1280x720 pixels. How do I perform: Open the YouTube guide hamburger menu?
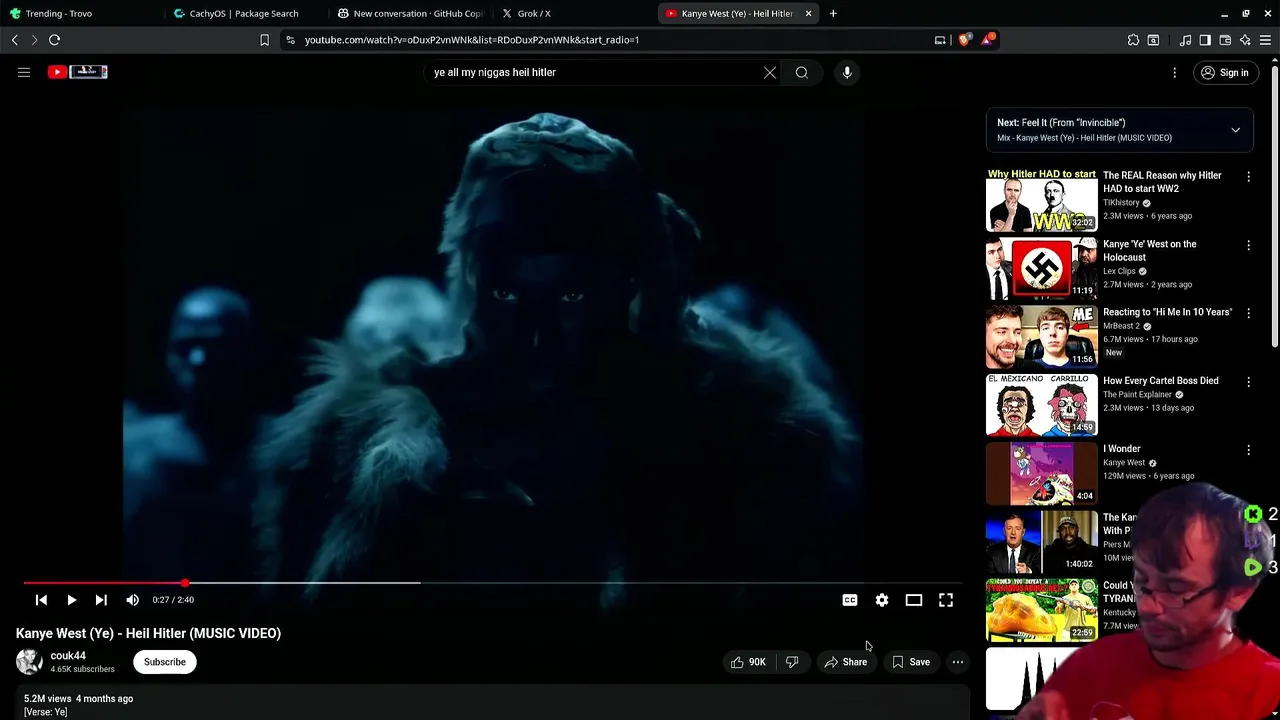click(x=24, y=72)
